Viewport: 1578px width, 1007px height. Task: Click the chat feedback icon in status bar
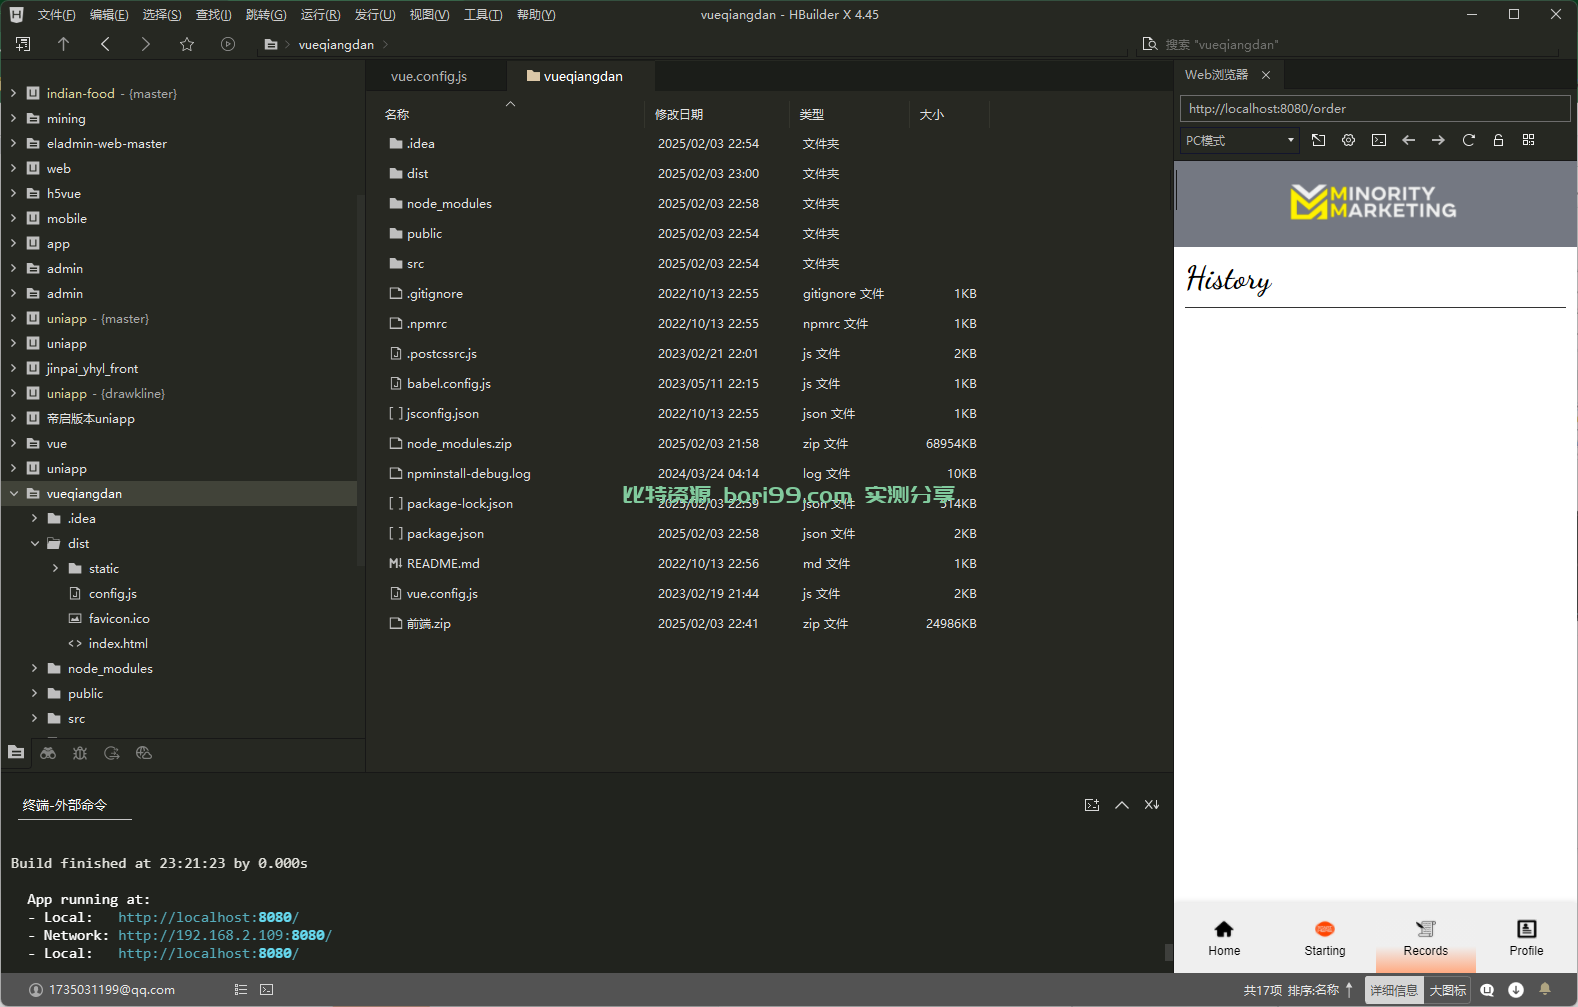point(1487,990)
